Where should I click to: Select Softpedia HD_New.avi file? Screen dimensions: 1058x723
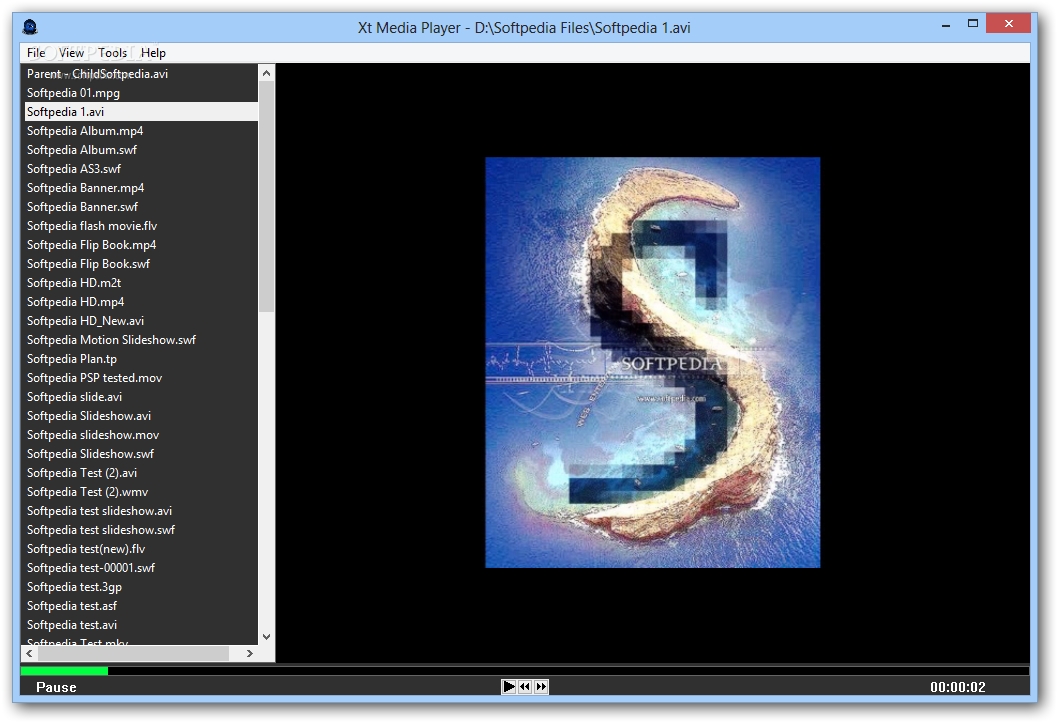(141, 320)
